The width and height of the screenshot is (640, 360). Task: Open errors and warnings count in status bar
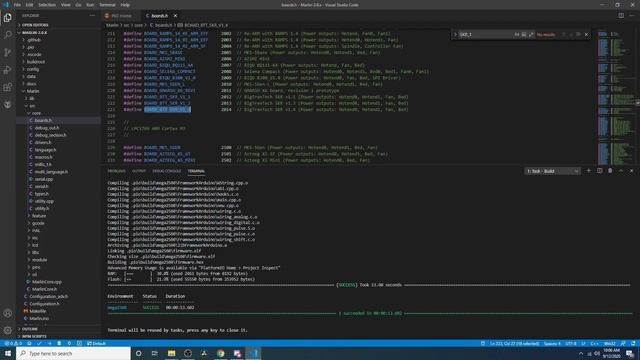coord(13,343)
